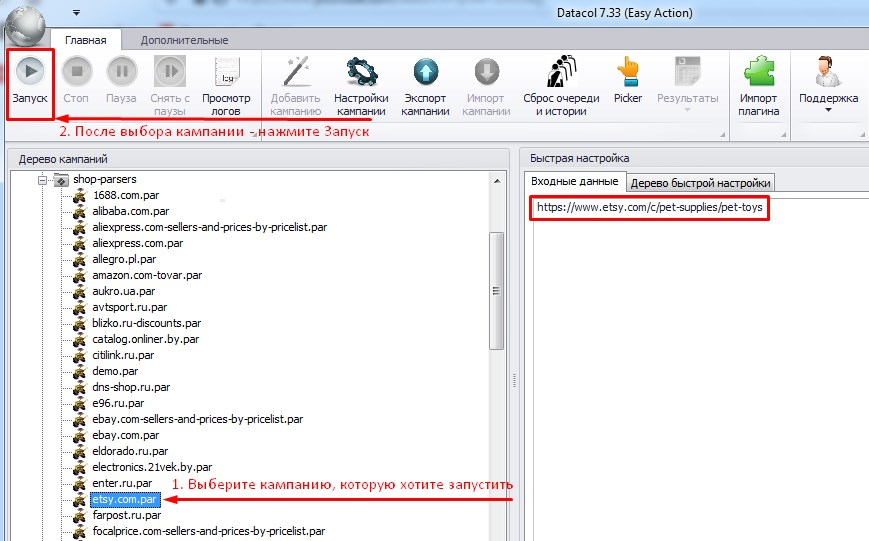869x541 pixels.
Task: Select farpost.ru.par campaign
Action: tap(126, 516)
